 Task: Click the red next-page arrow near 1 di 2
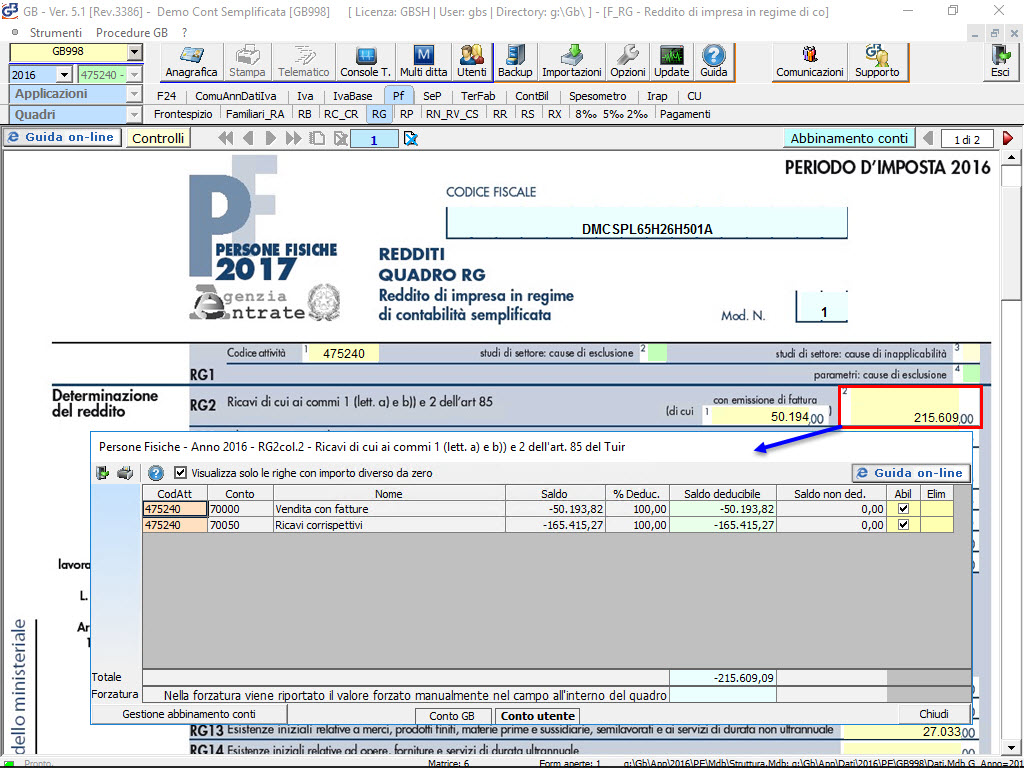[x=1008, y=138]
